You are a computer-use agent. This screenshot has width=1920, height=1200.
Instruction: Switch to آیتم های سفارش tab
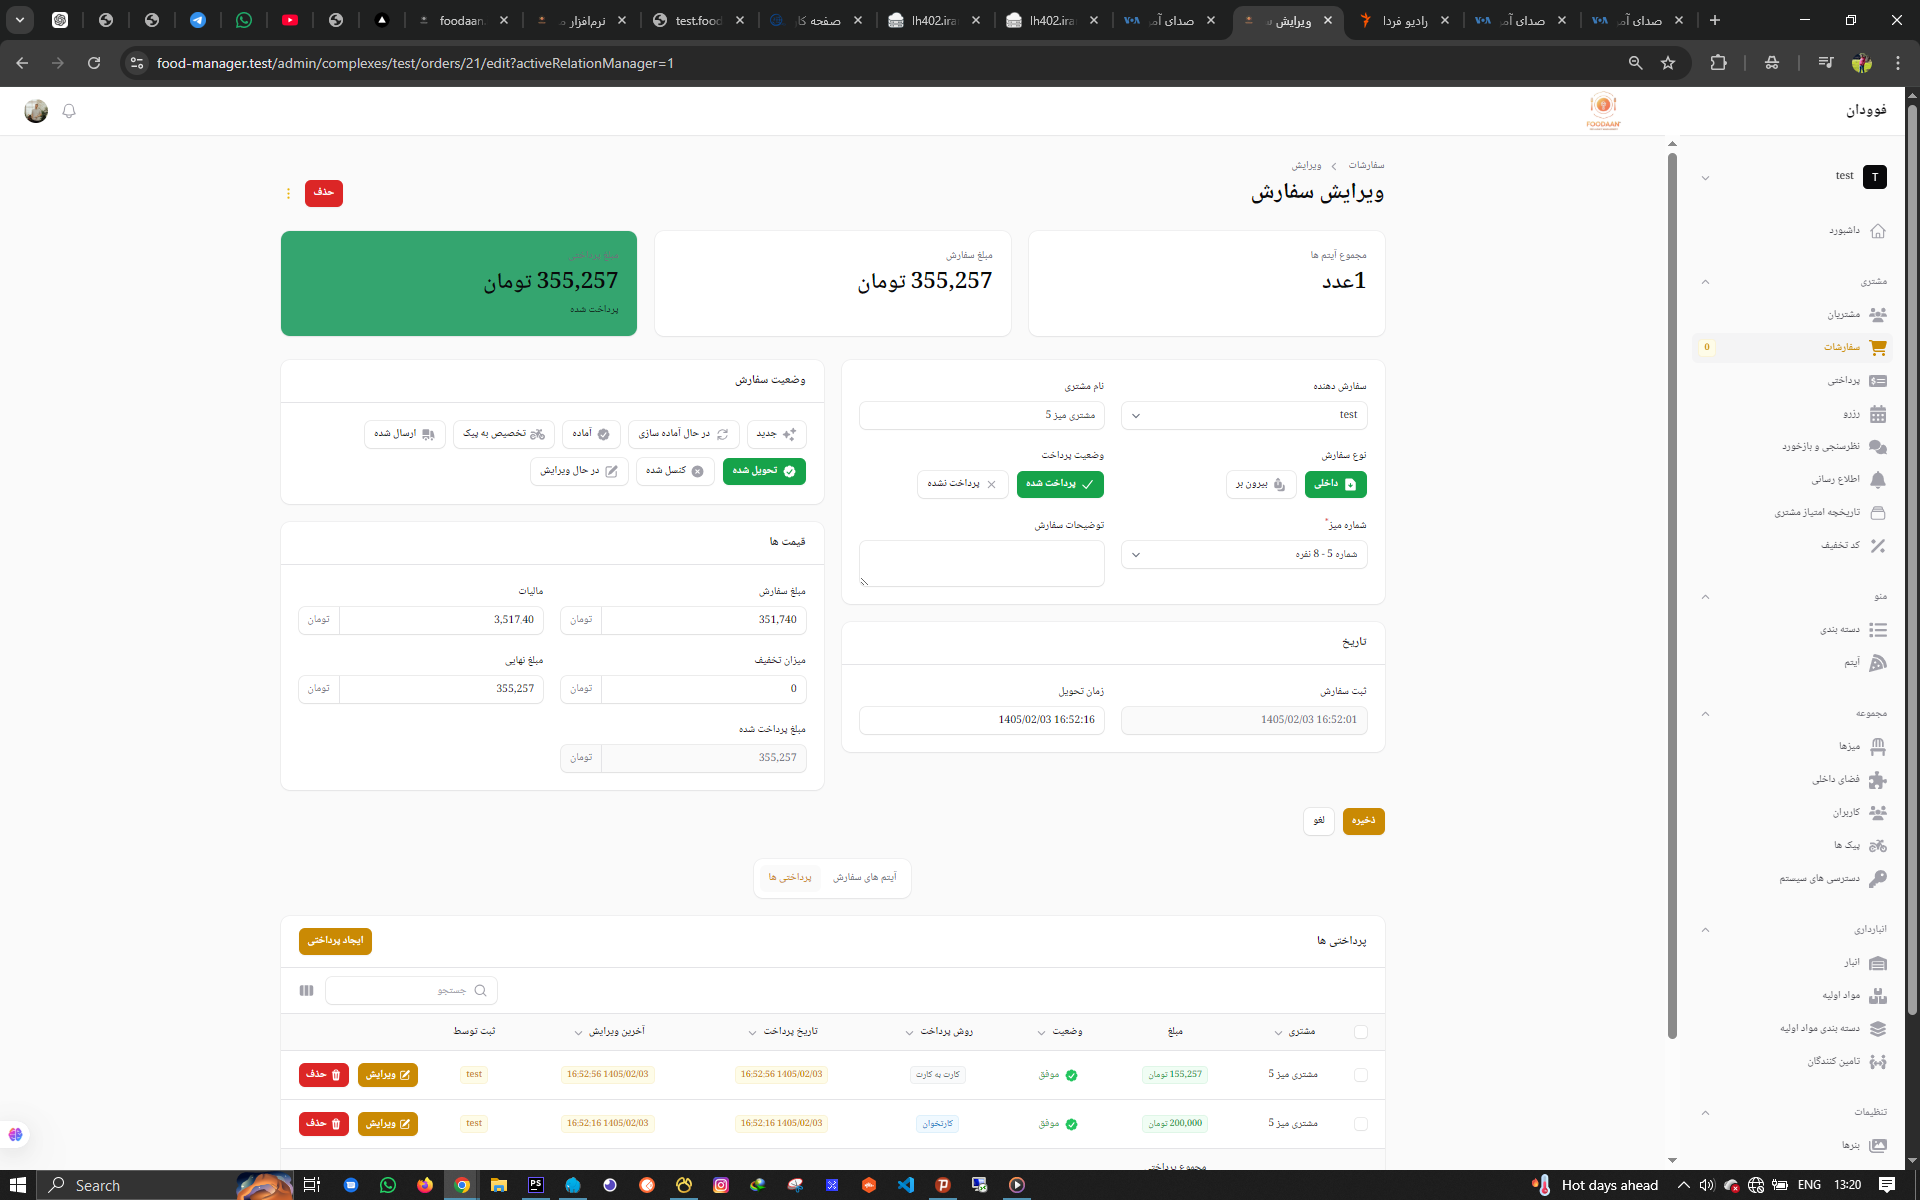coord(865,878)
